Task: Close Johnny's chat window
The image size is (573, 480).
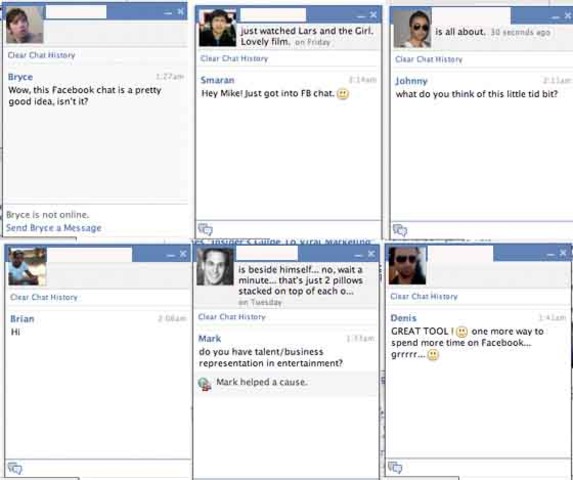Action: point(568,16)
